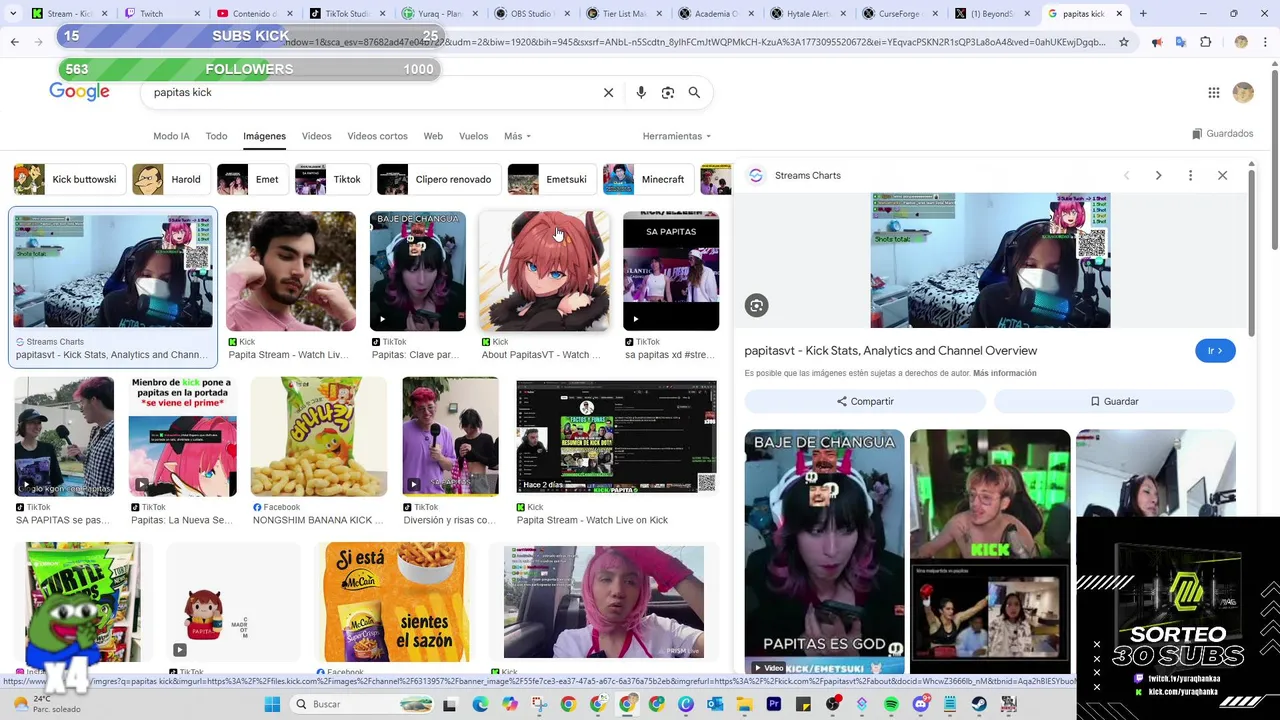
Task: Open Videos cortos tab
Action: [377, 136]
